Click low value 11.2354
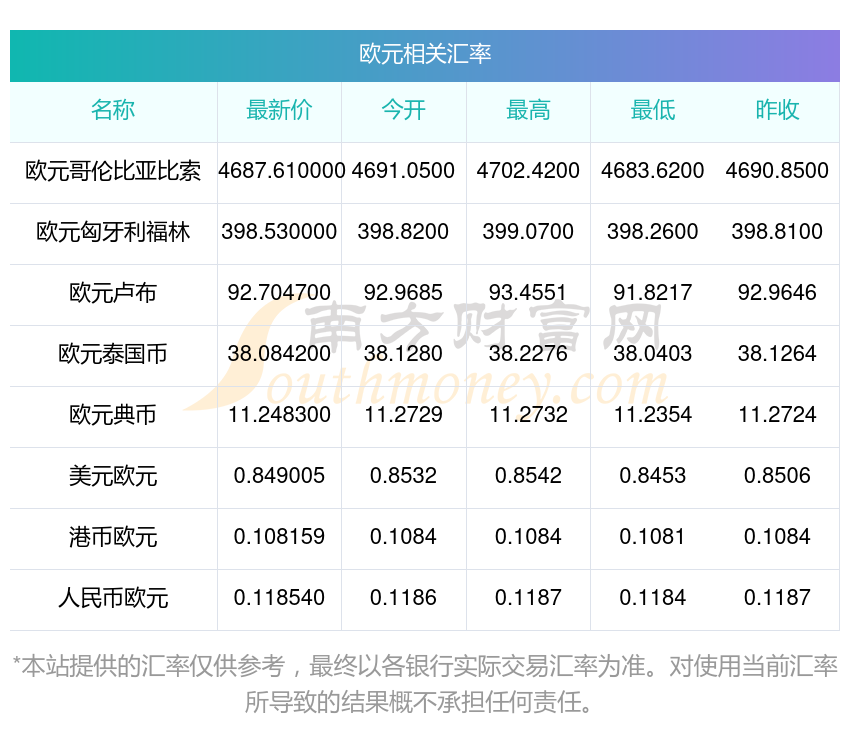Viewport: 850px width, 733px height. tap(653, 415)
